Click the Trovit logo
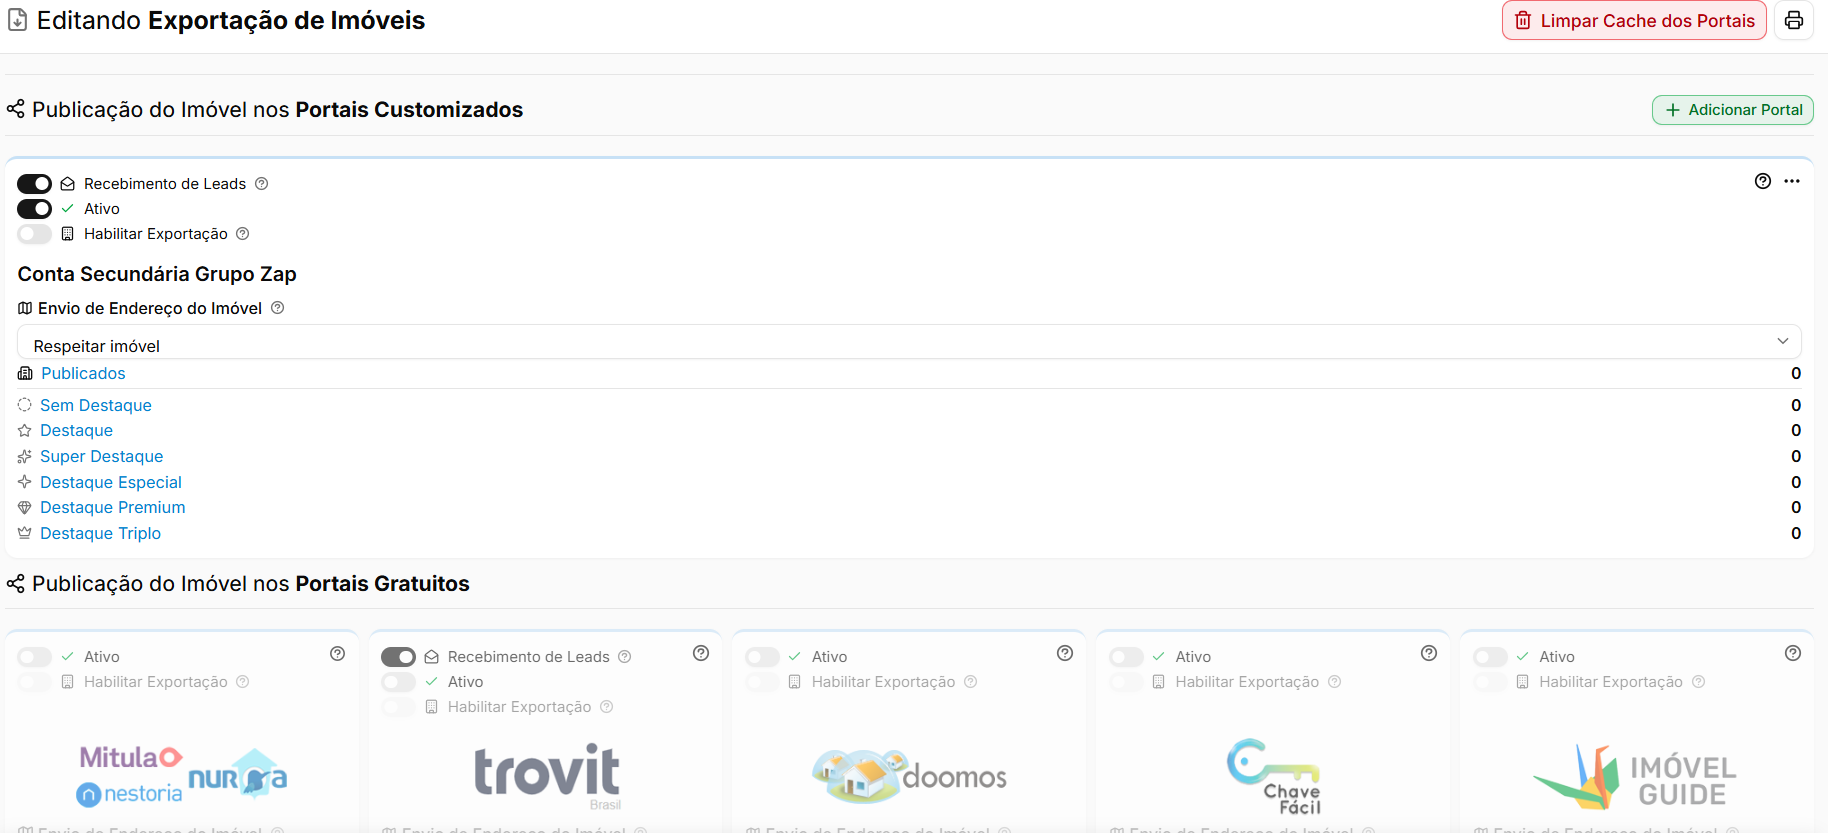Viewport: 1828px width, 833px height. (547, 776)
